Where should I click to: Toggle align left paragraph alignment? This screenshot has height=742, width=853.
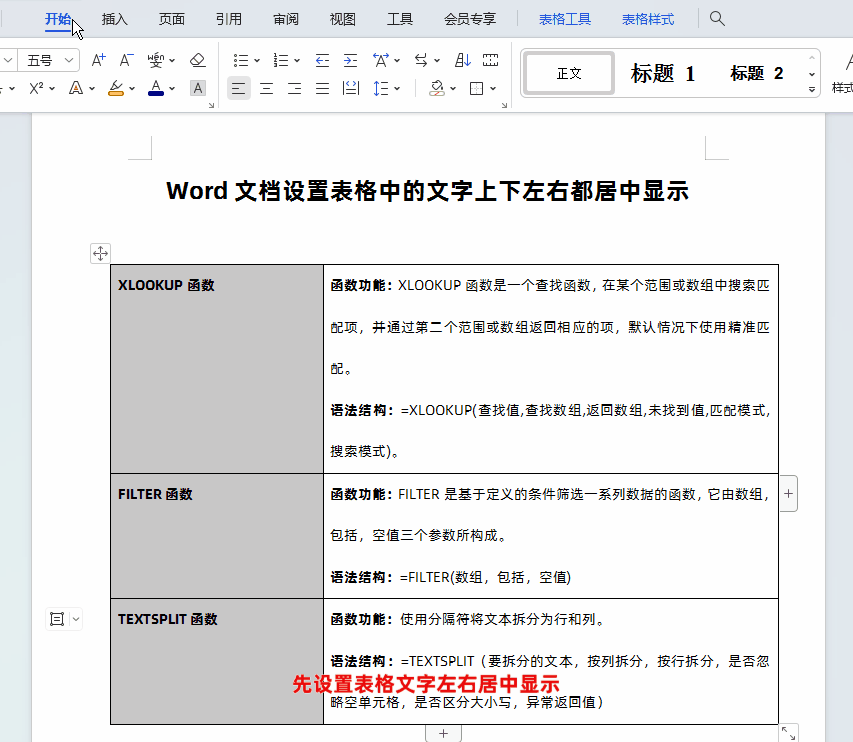238,88
